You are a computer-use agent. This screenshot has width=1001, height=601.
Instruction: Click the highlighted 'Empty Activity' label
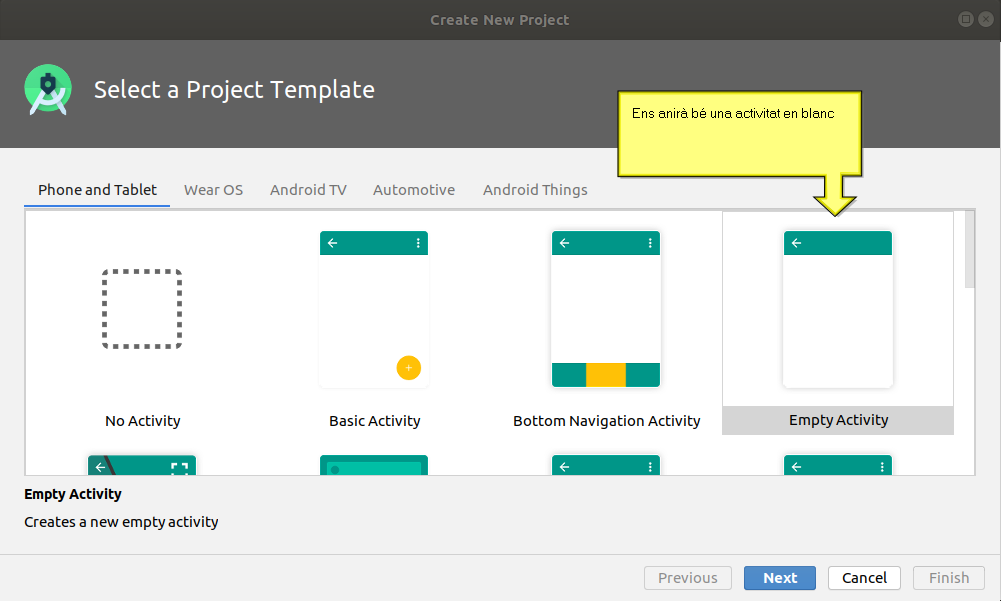pos(838,420)
